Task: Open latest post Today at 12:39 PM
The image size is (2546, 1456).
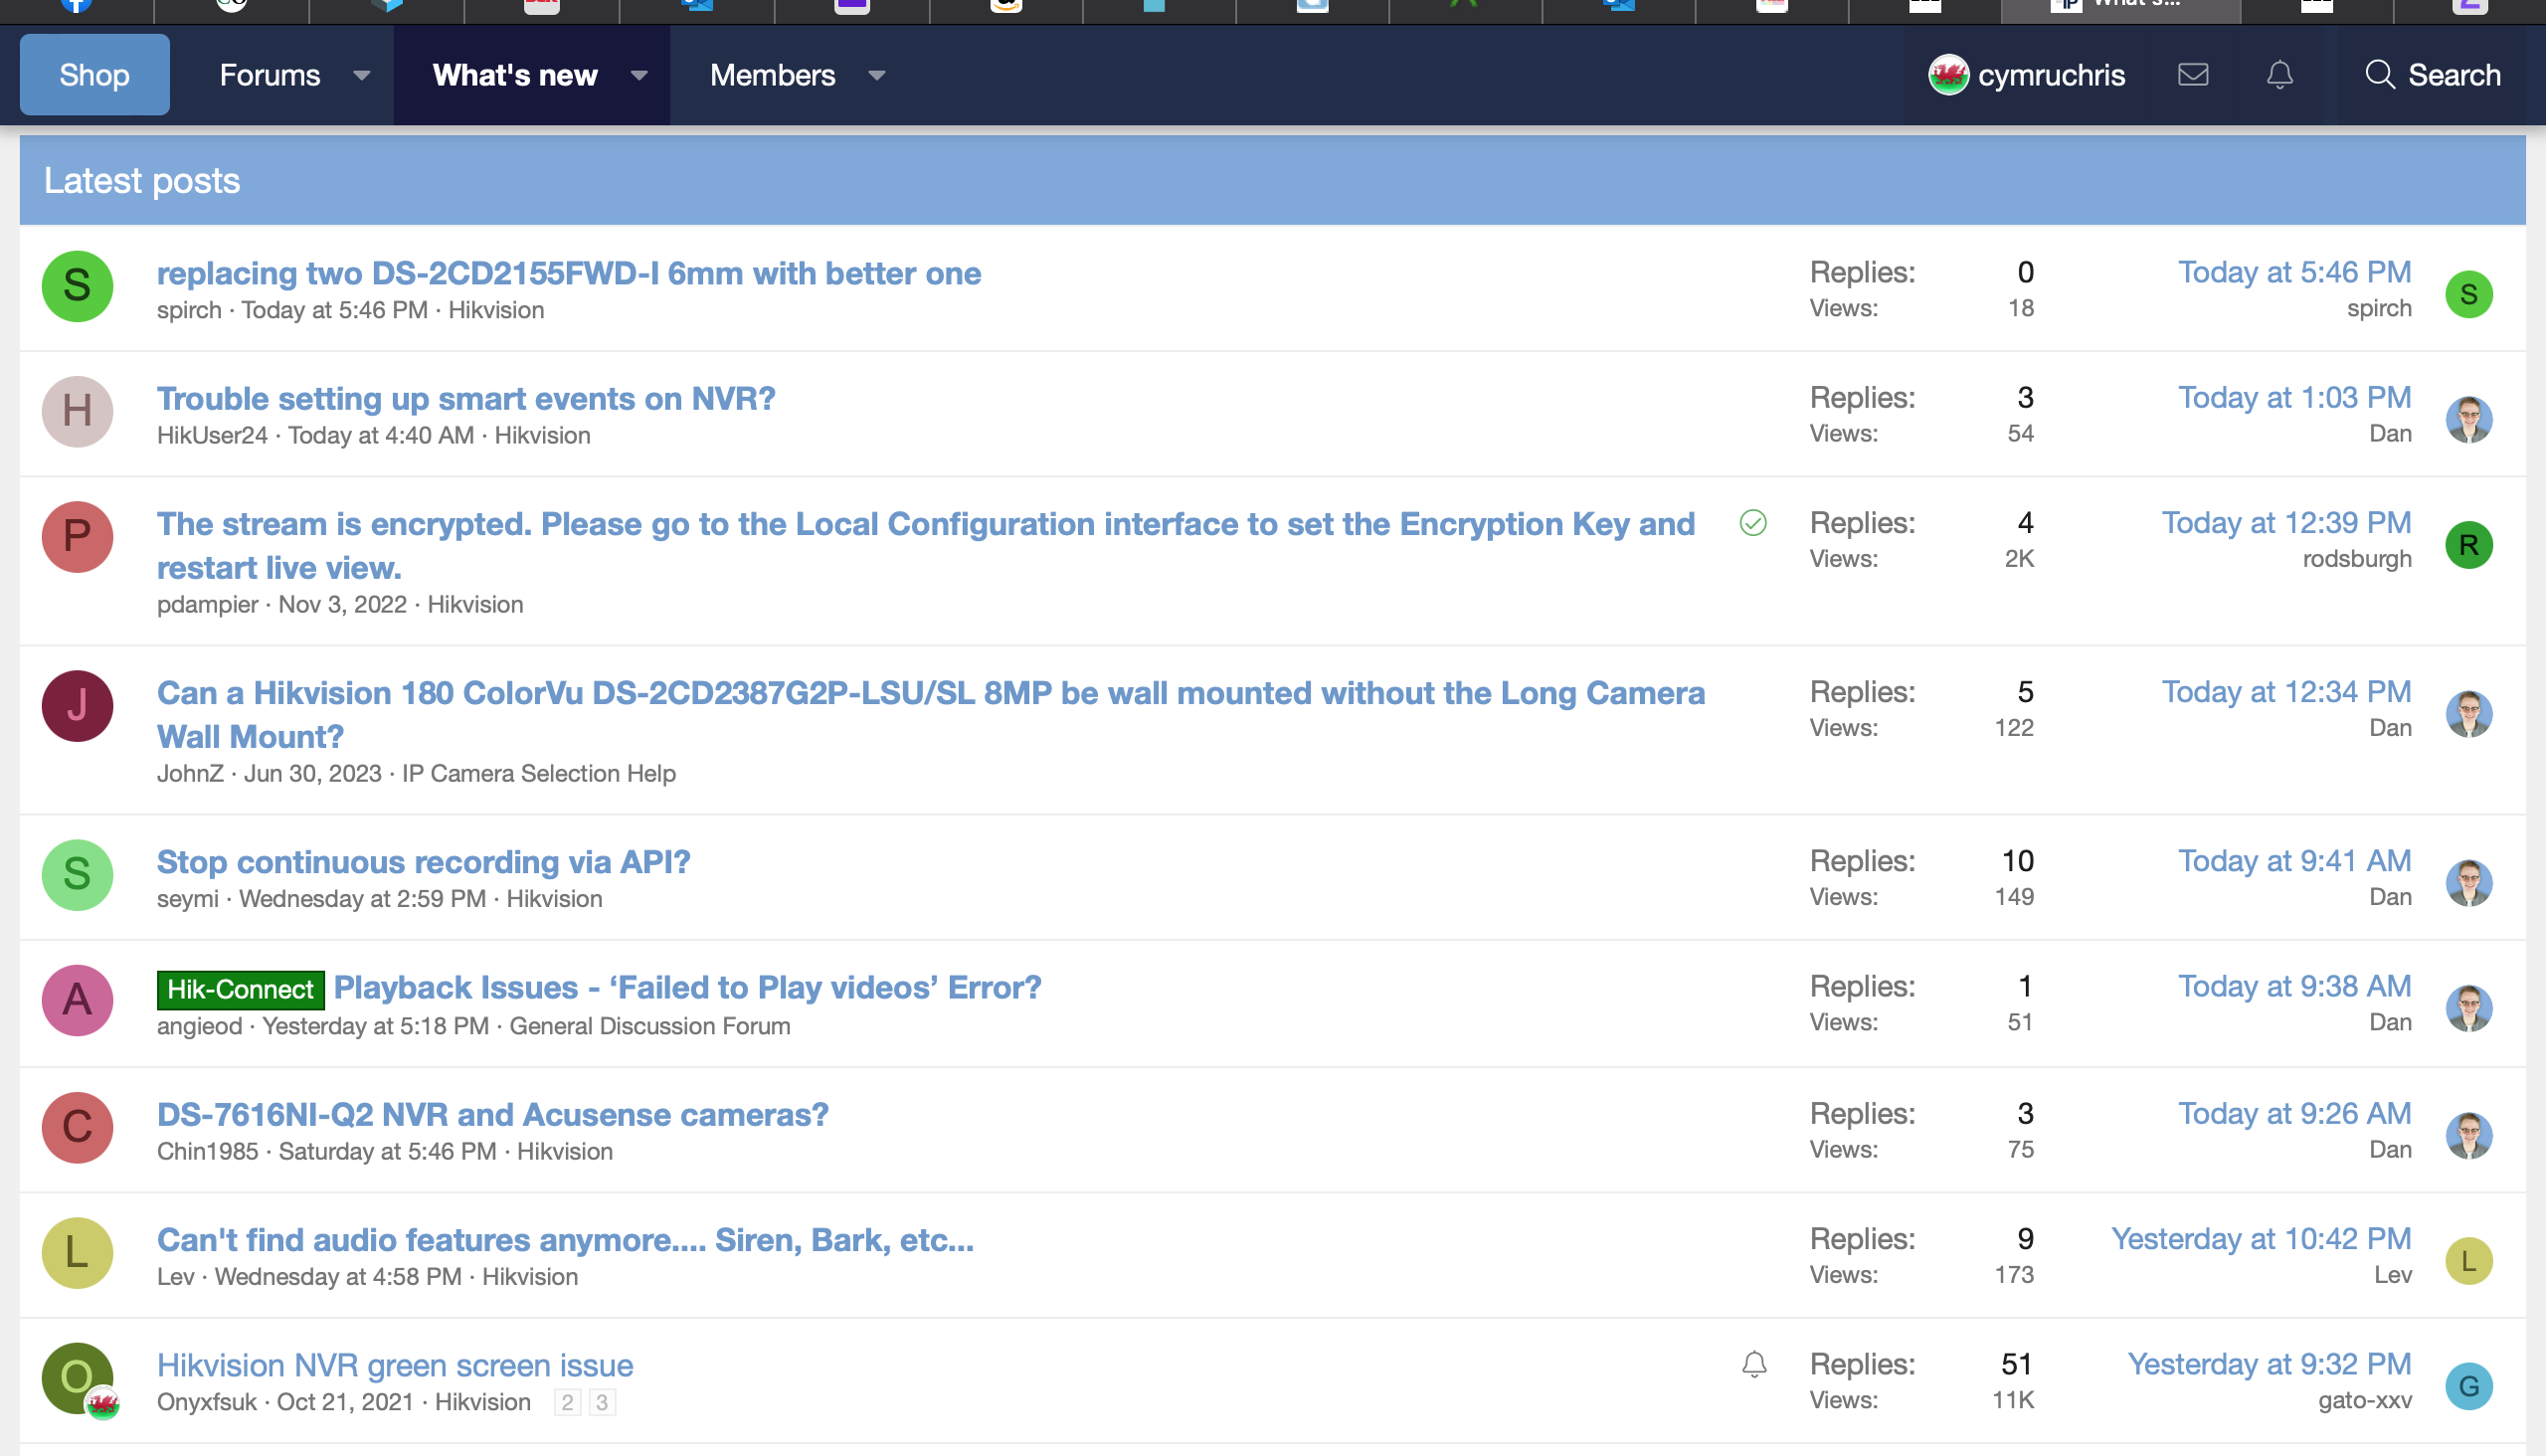Action: pyautogui.click(x=2287, y=522)
